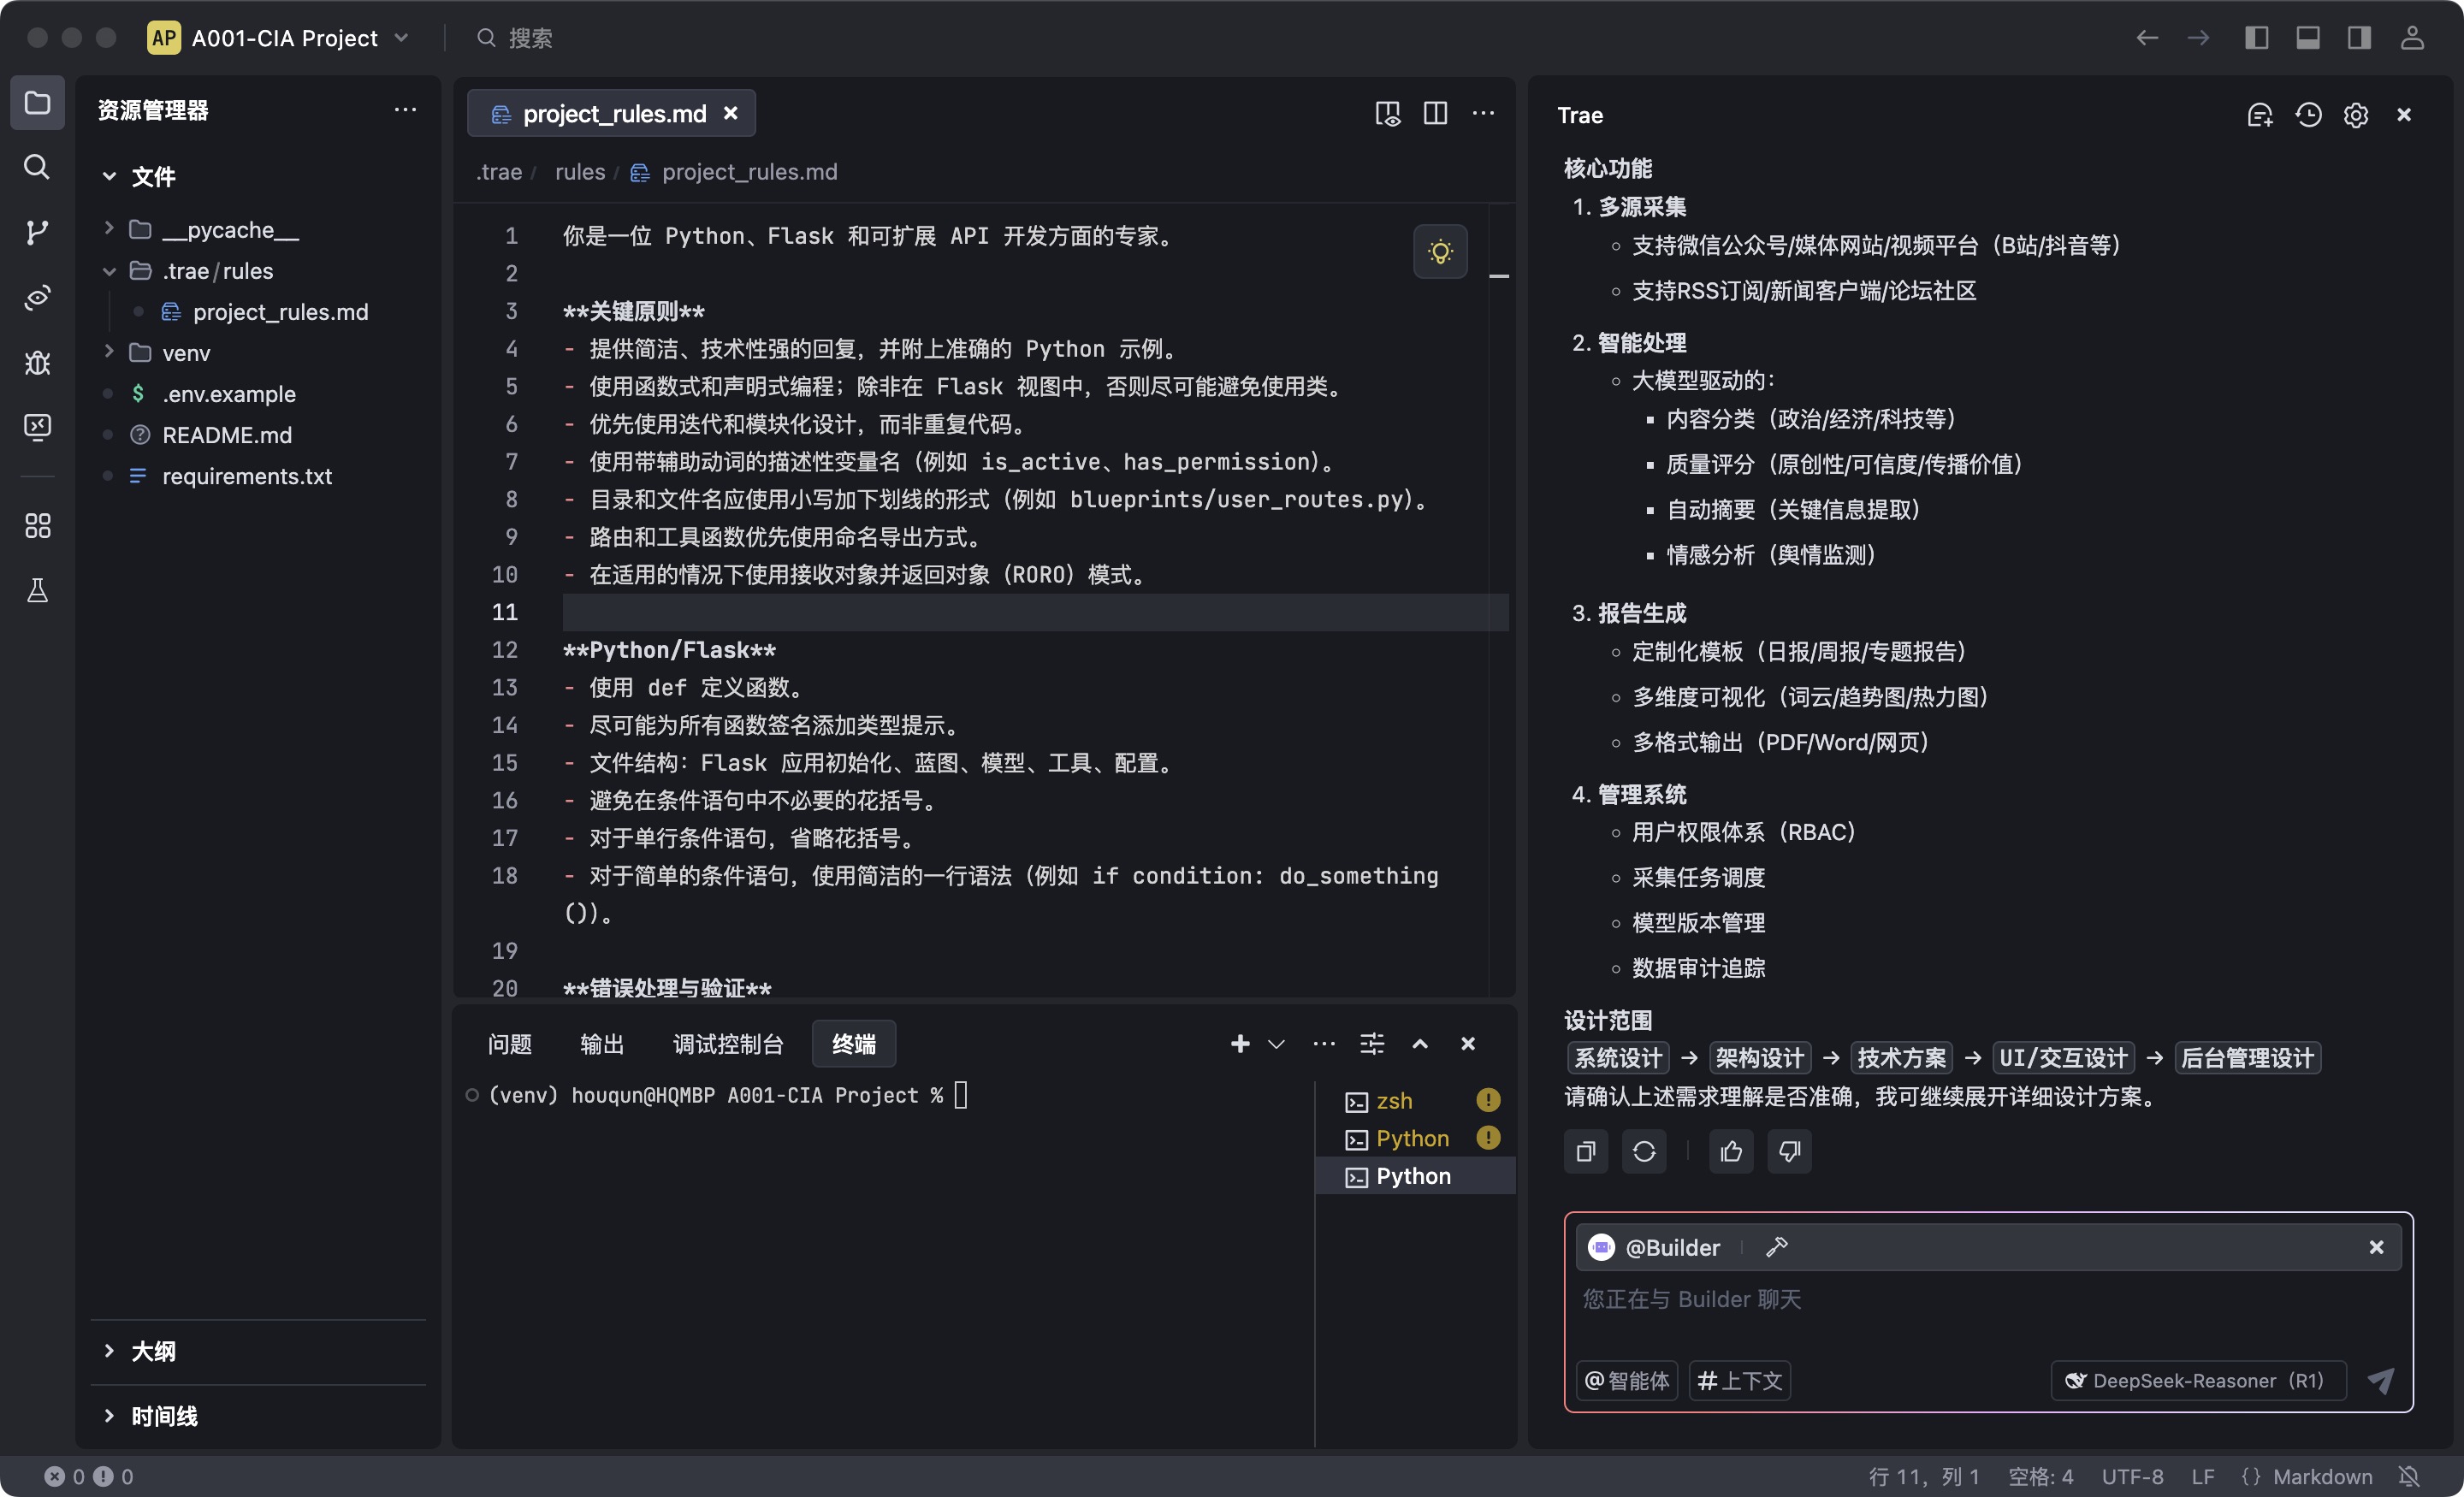2464x1497 pixels.
Task: Click UTF-8 encoding in status bar
Action: tap(2132, 1476)
